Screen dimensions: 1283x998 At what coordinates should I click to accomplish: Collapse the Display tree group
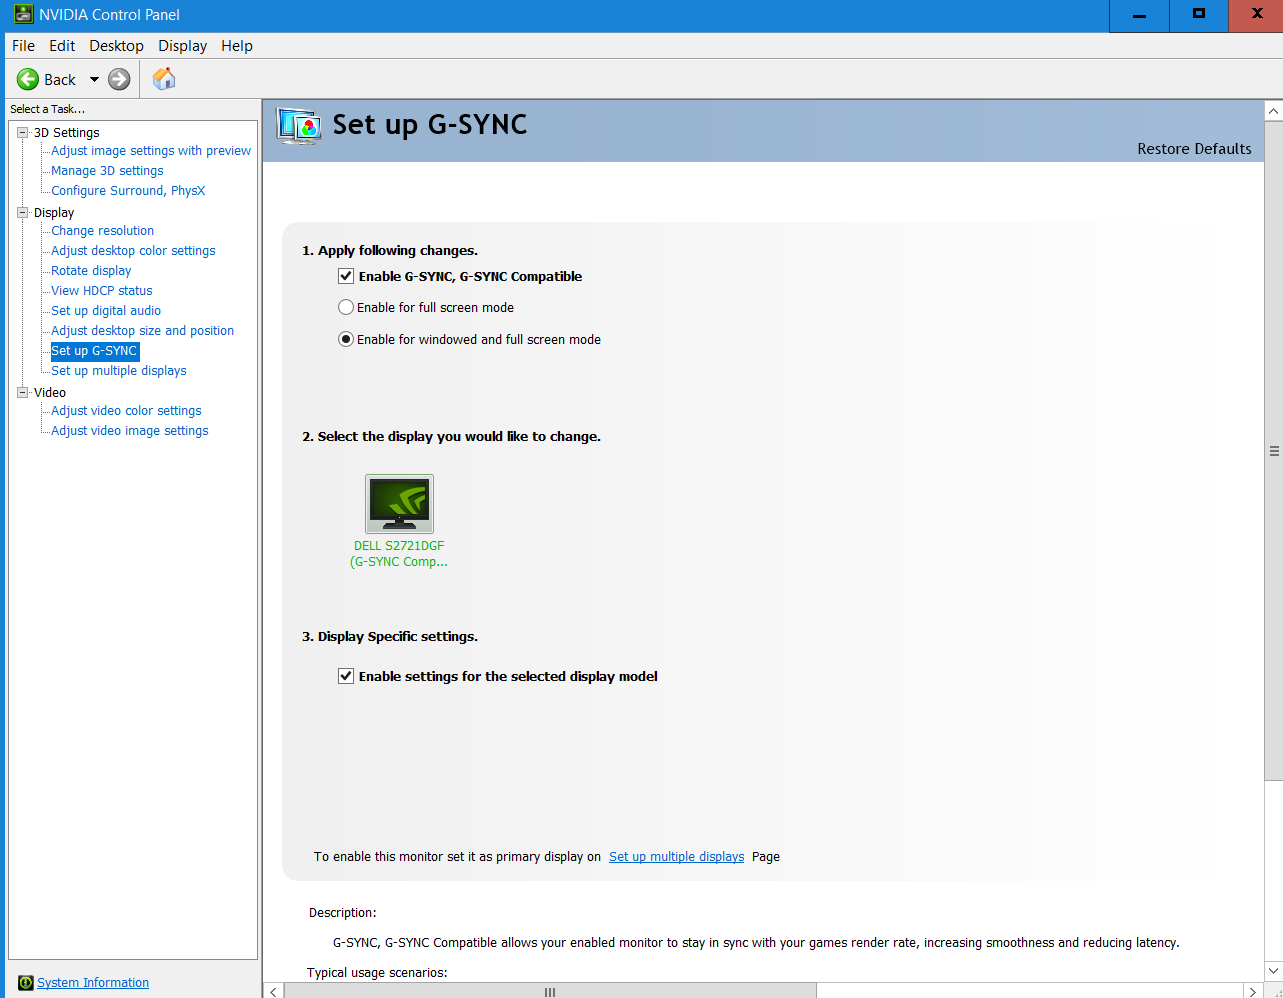tap(23, 212)
